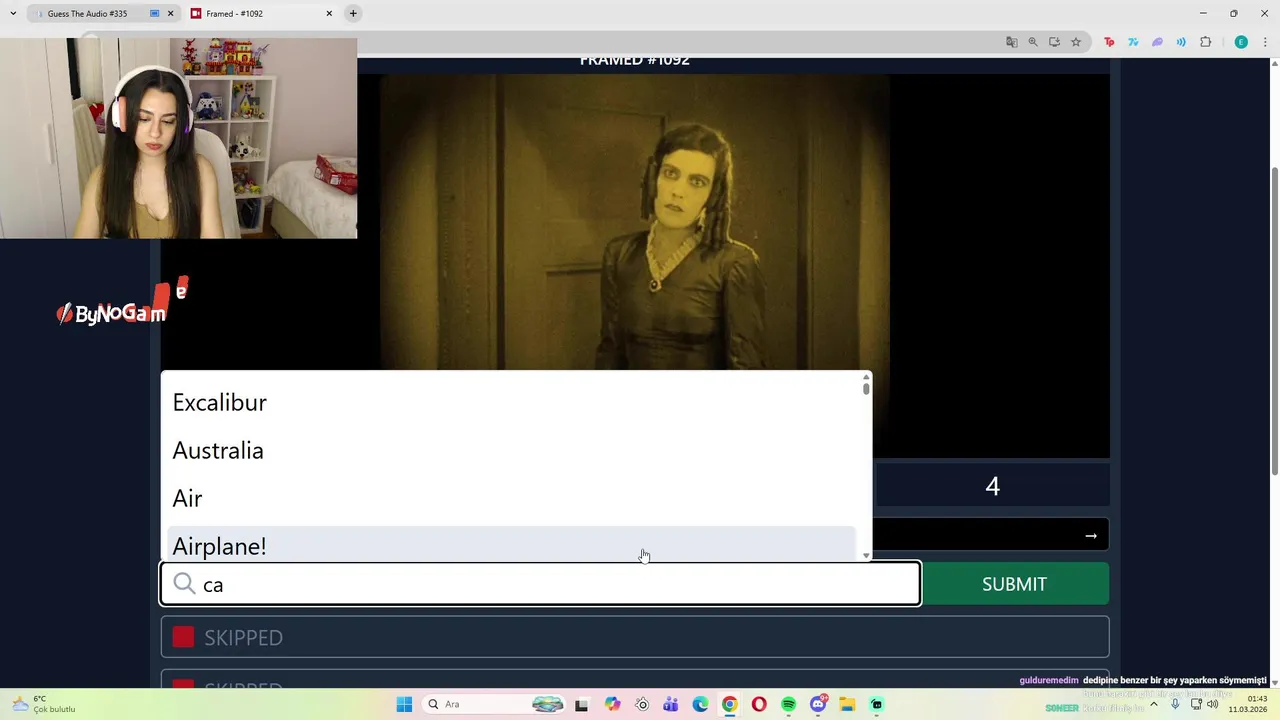Open the Windows Start menu

pos(404,704)
